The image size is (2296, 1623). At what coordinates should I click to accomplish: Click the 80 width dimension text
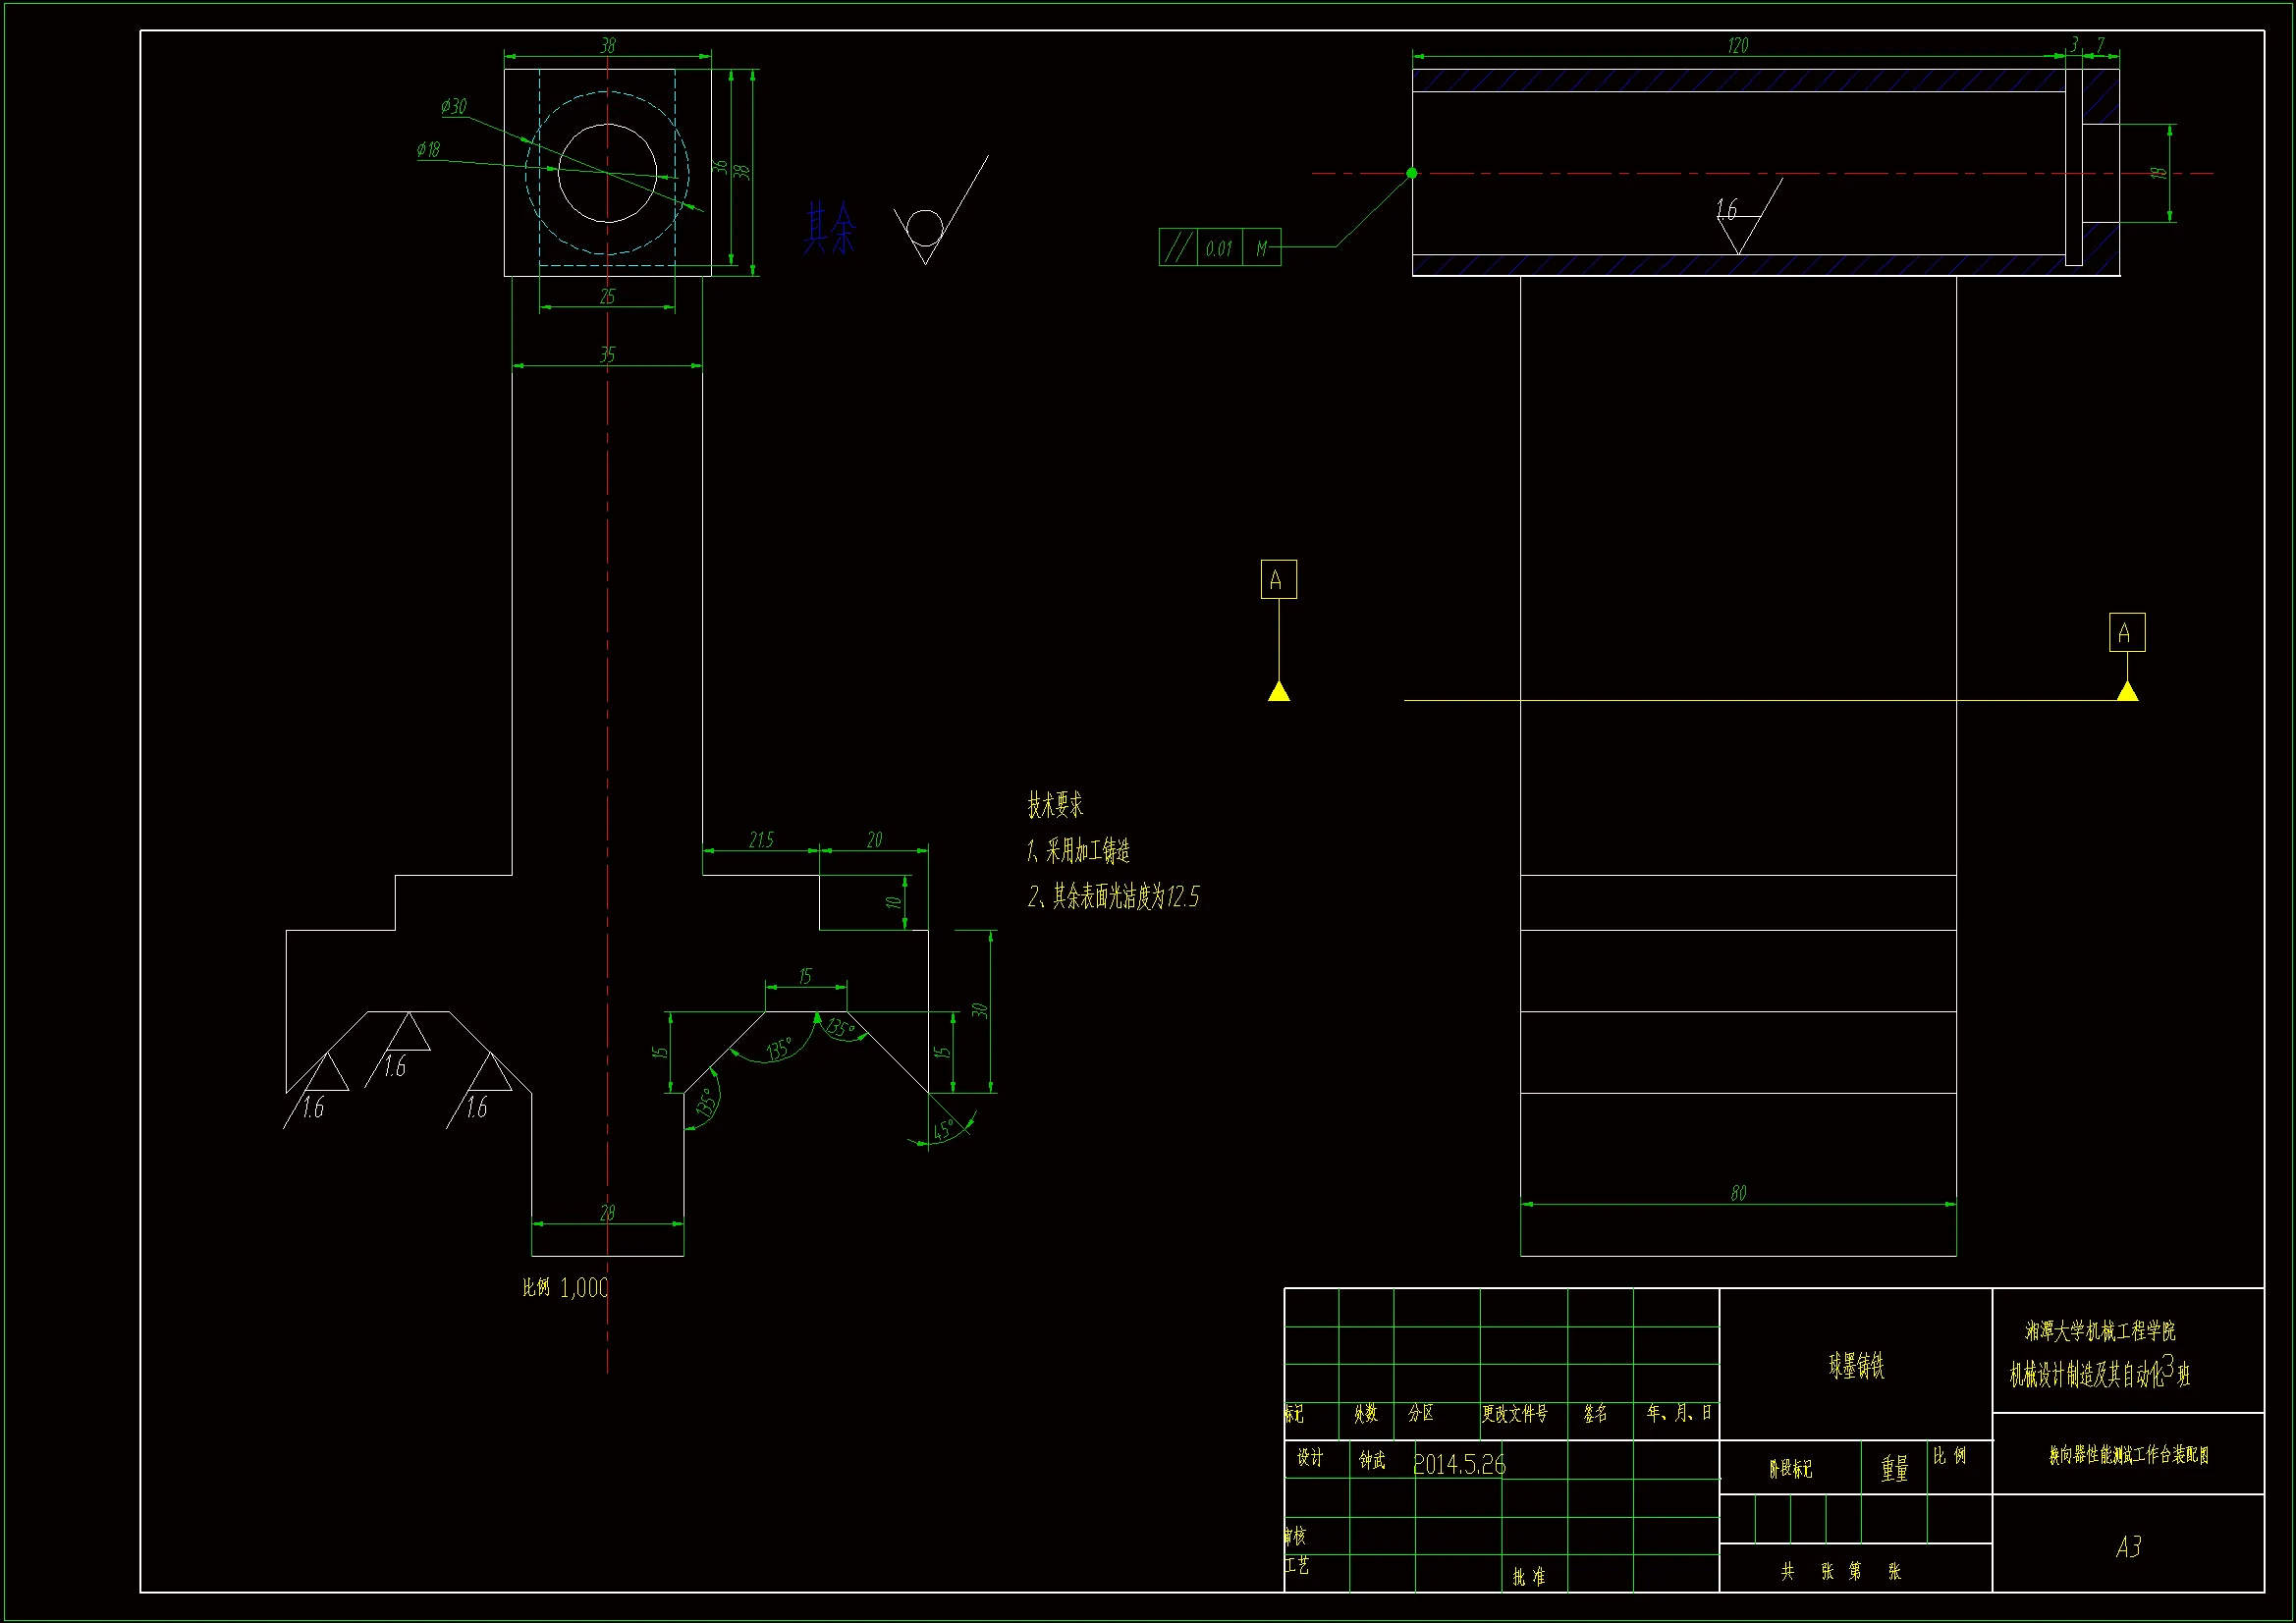[1738, 1193]
